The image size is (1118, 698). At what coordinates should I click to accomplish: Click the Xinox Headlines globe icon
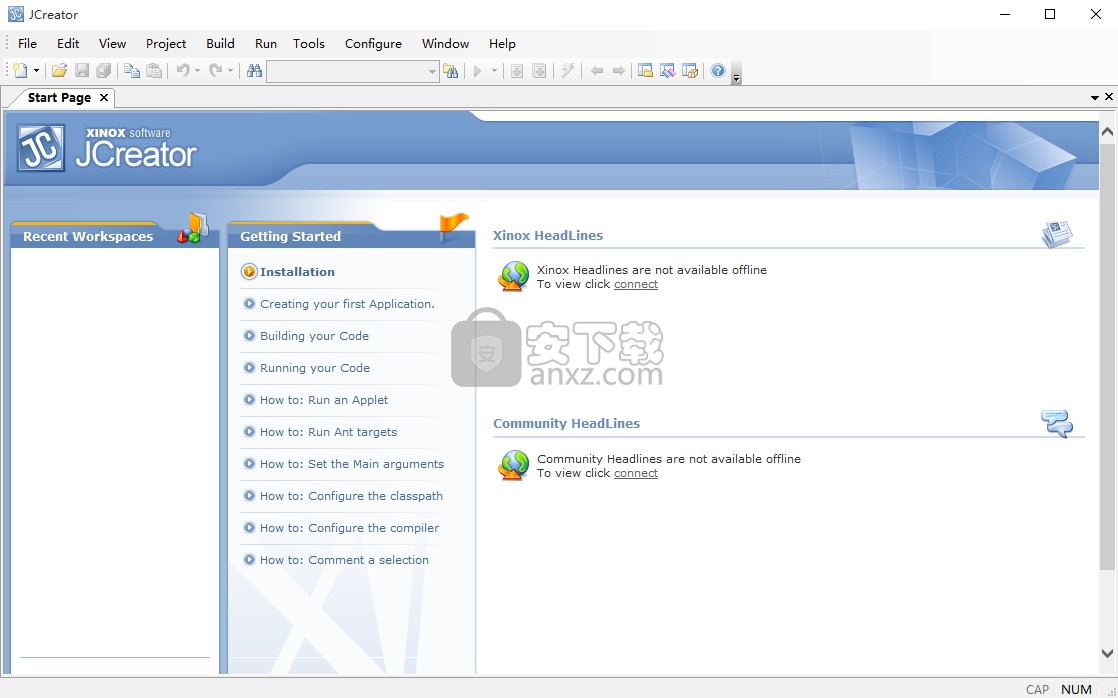point(513,277)
